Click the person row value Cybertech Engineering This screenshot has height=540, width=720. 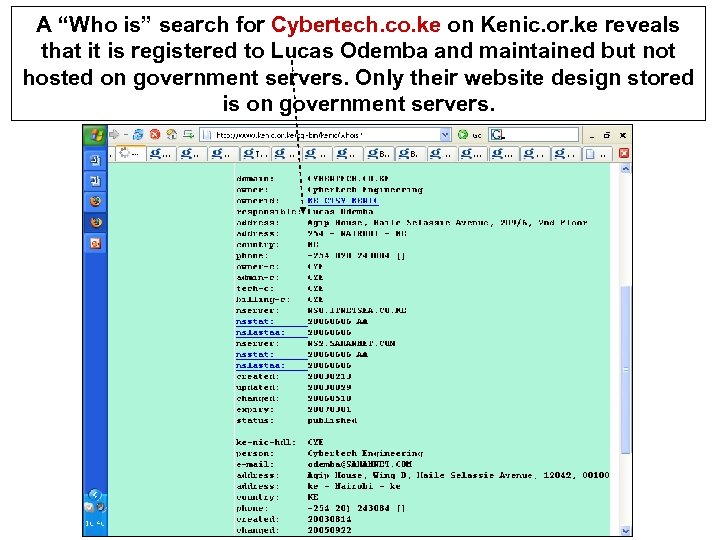coord(365,453)
